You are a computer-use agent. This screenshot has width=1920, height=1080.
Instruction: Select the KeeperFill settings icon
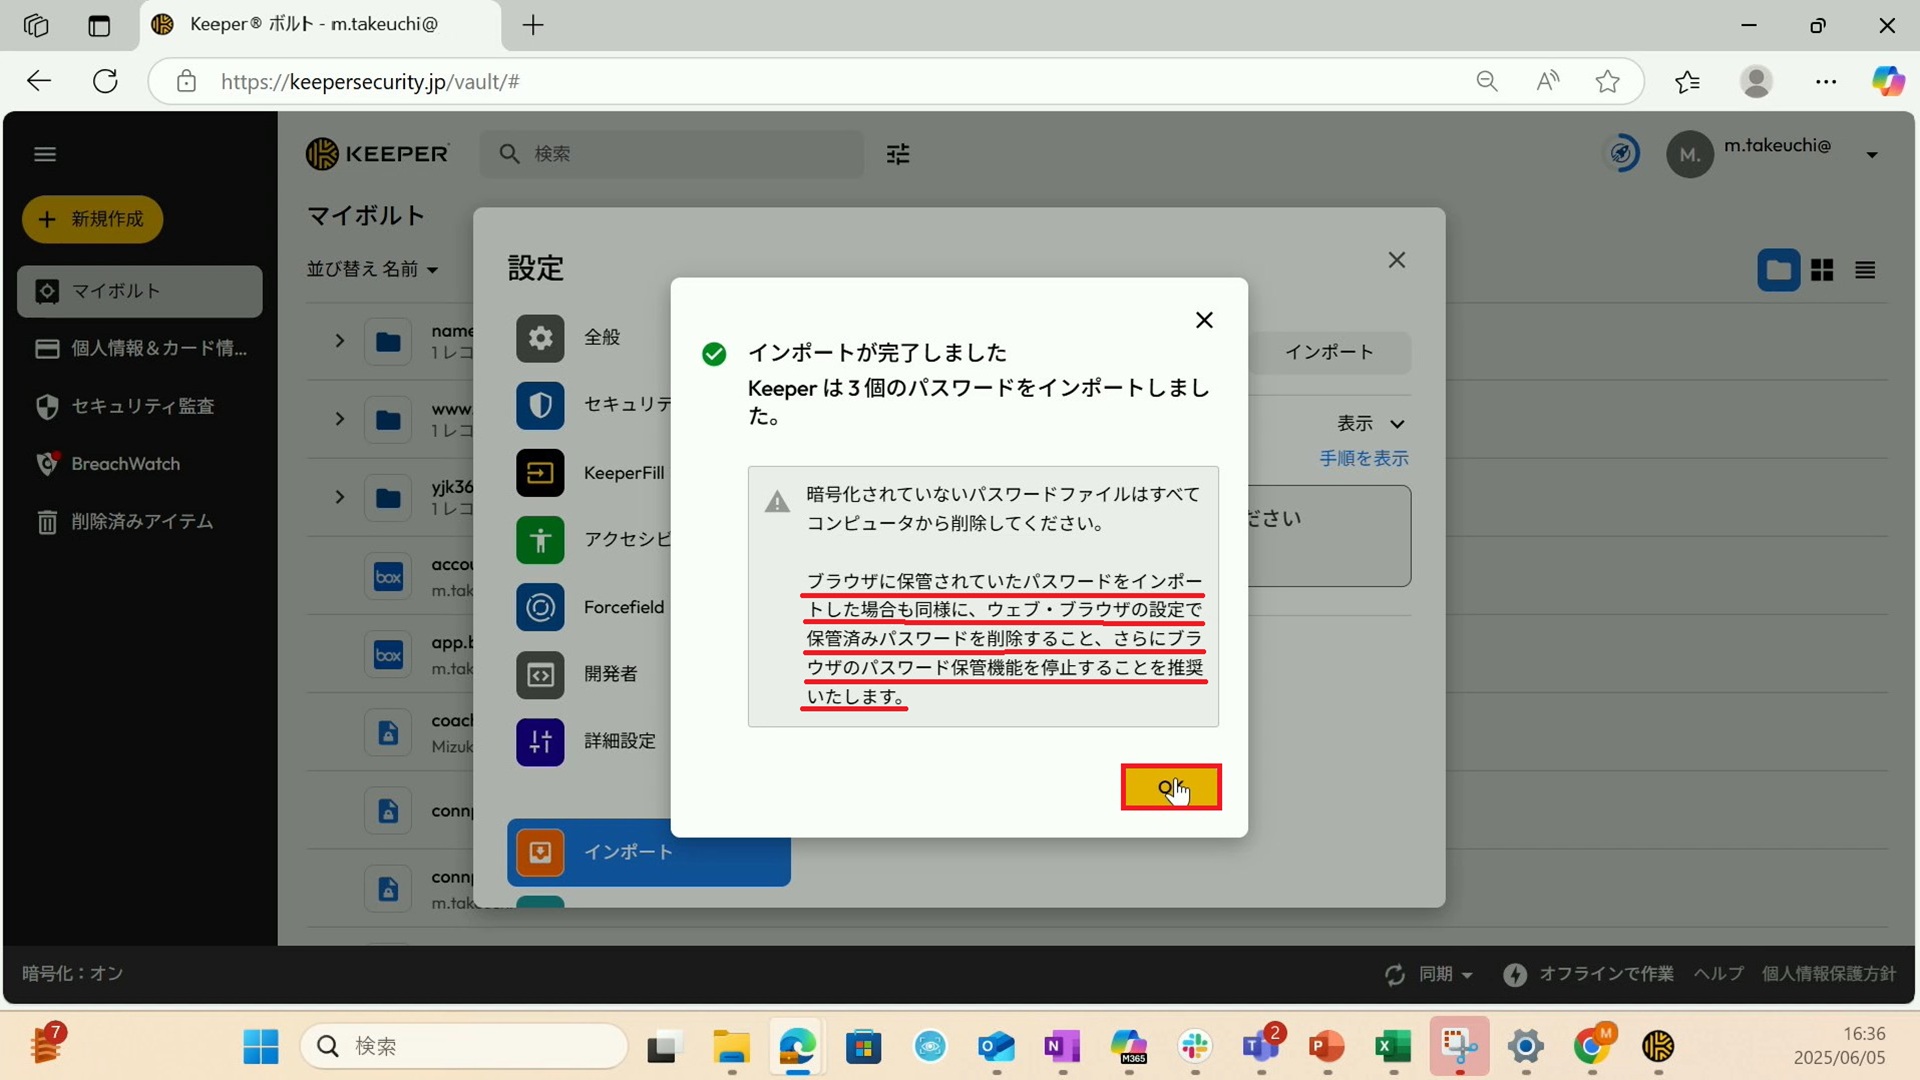540,473
